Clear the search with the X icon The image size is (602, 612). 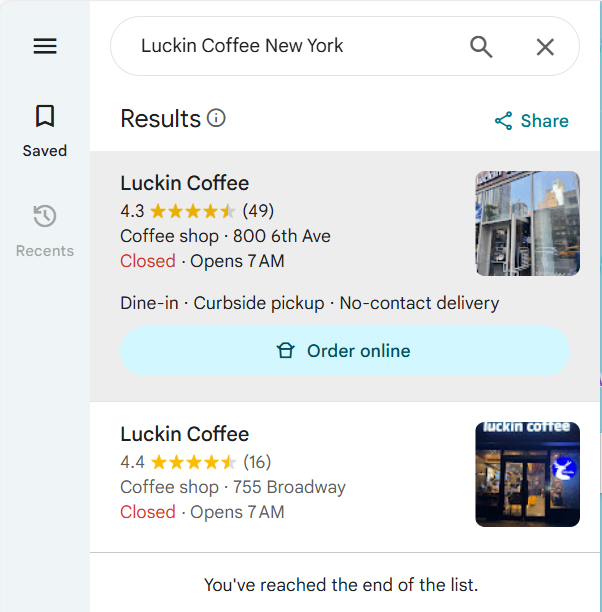click(545, 47)
